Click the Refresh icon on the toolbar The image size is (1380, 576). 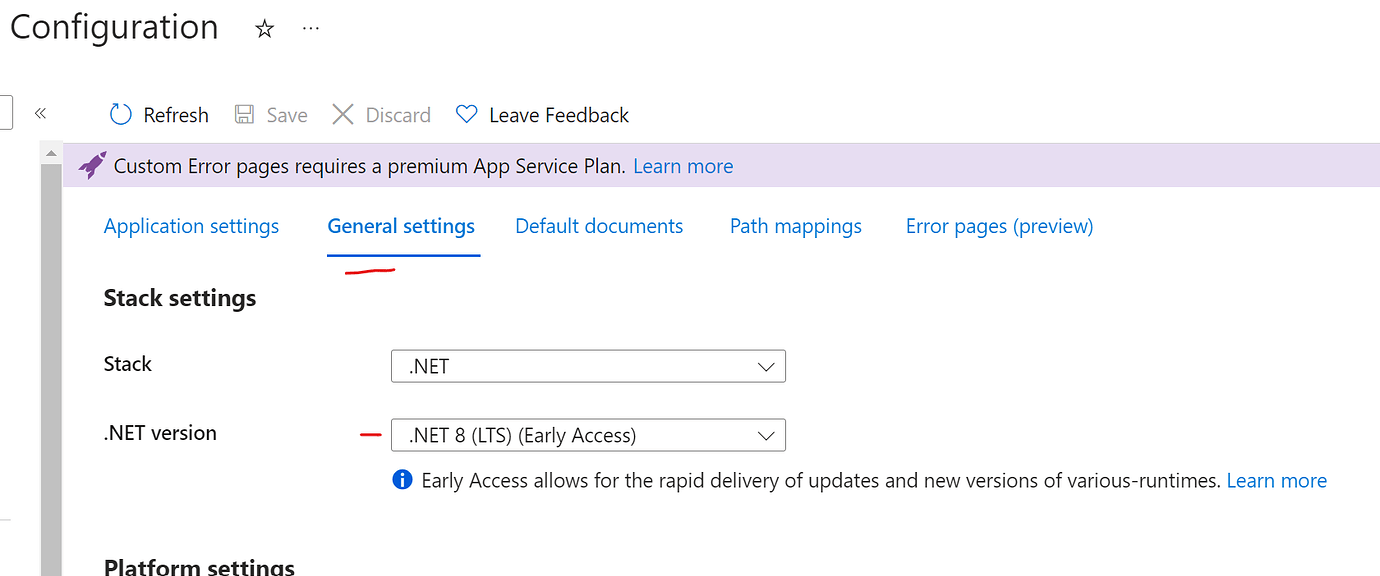(119, 114)
